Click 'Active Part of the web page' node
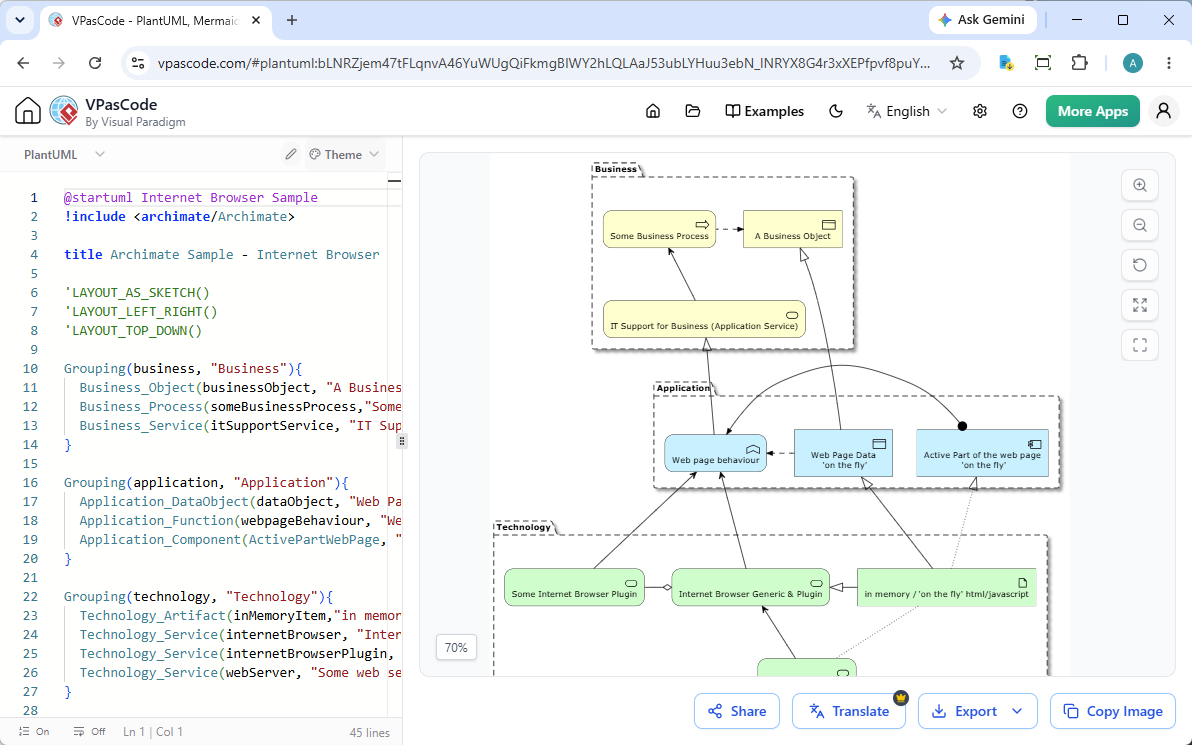1192x745 pixels. point(982,453)
